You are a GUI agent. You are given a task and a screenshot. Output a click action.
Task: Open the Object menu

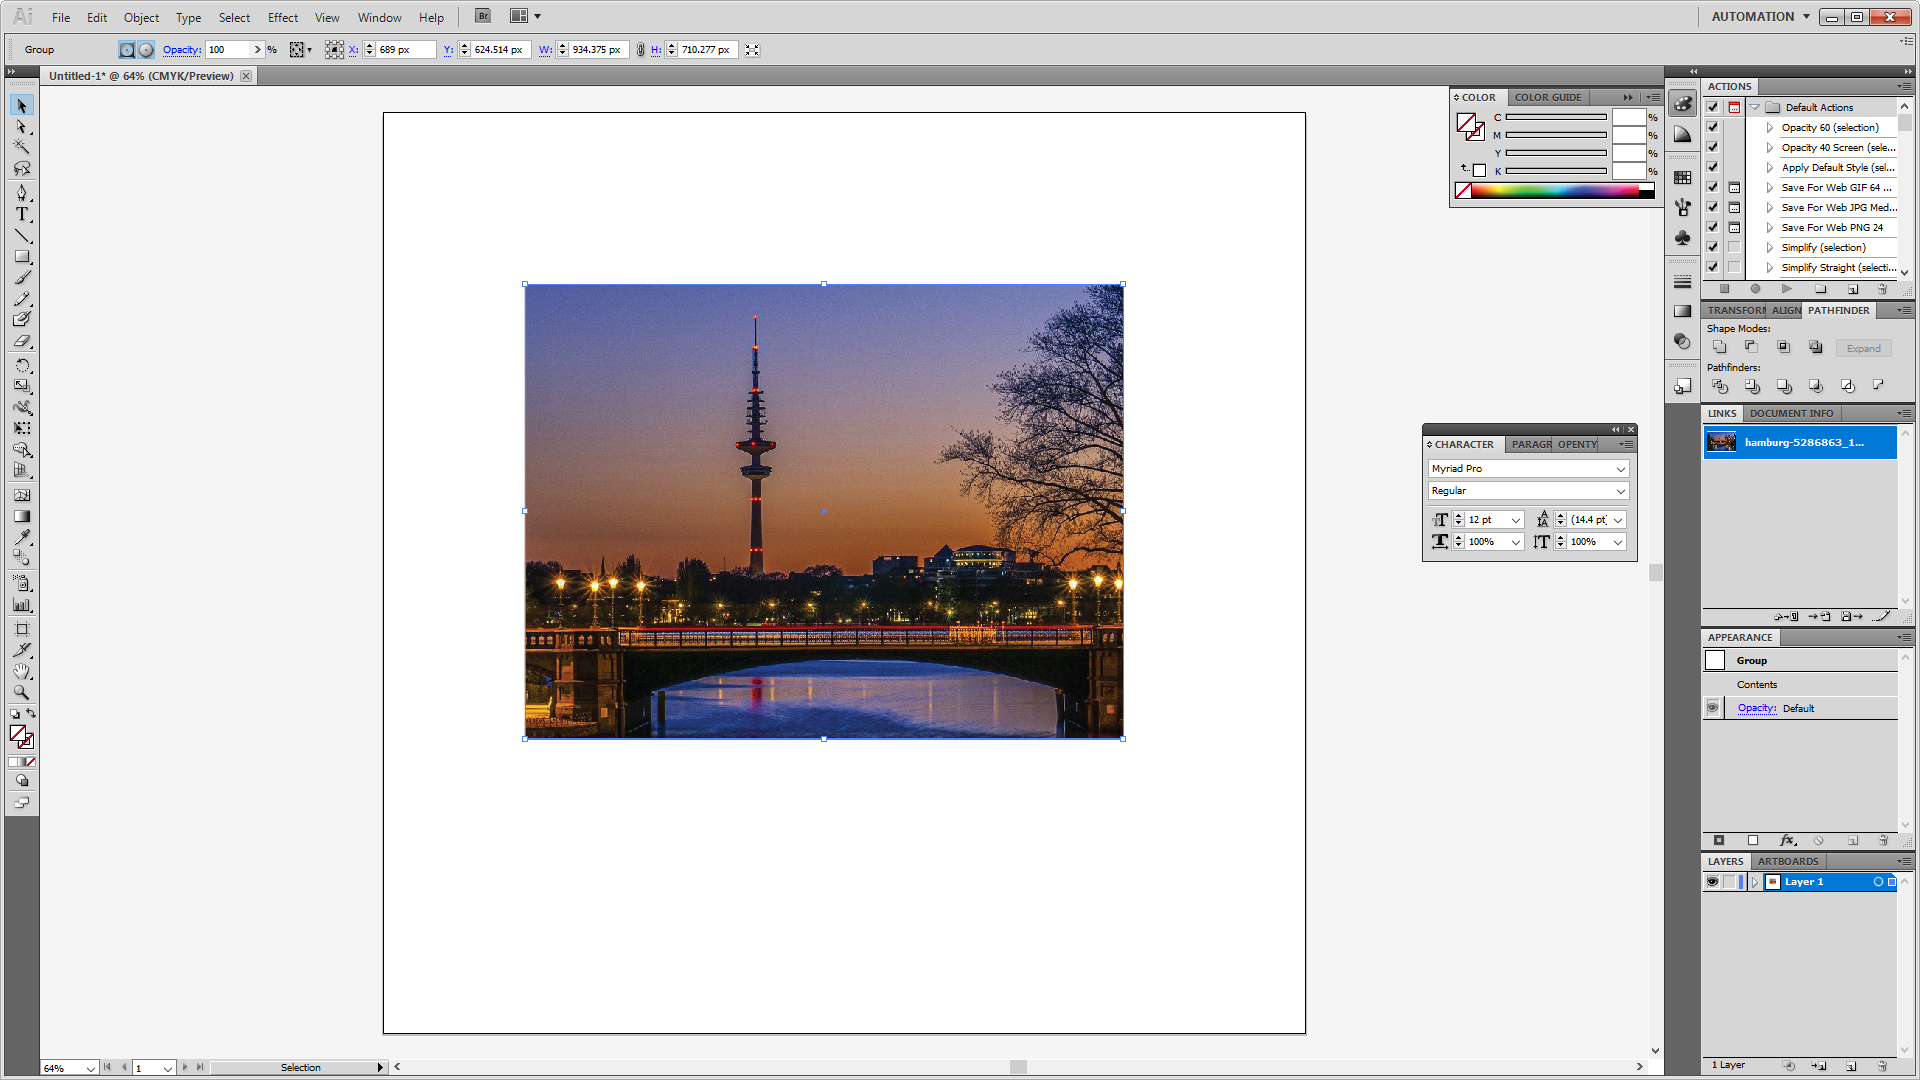coord(141,17)
